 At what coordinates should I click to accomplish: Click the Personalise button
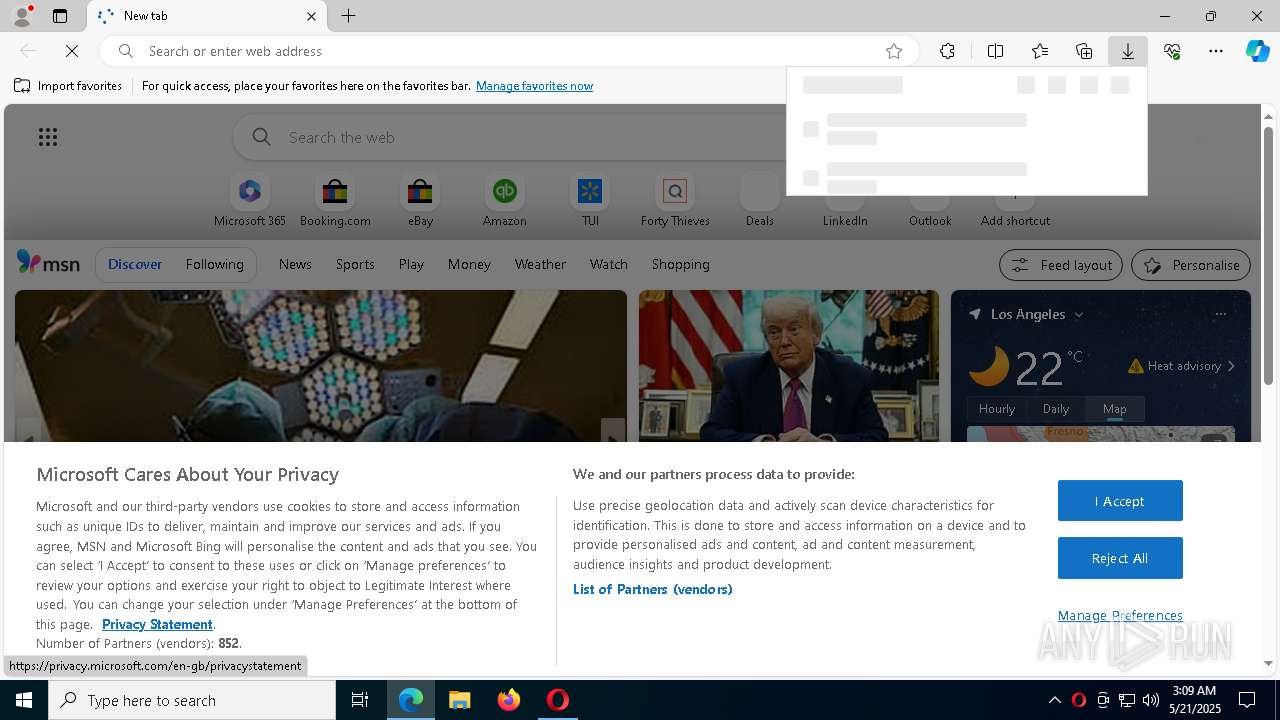[1191, 265]
